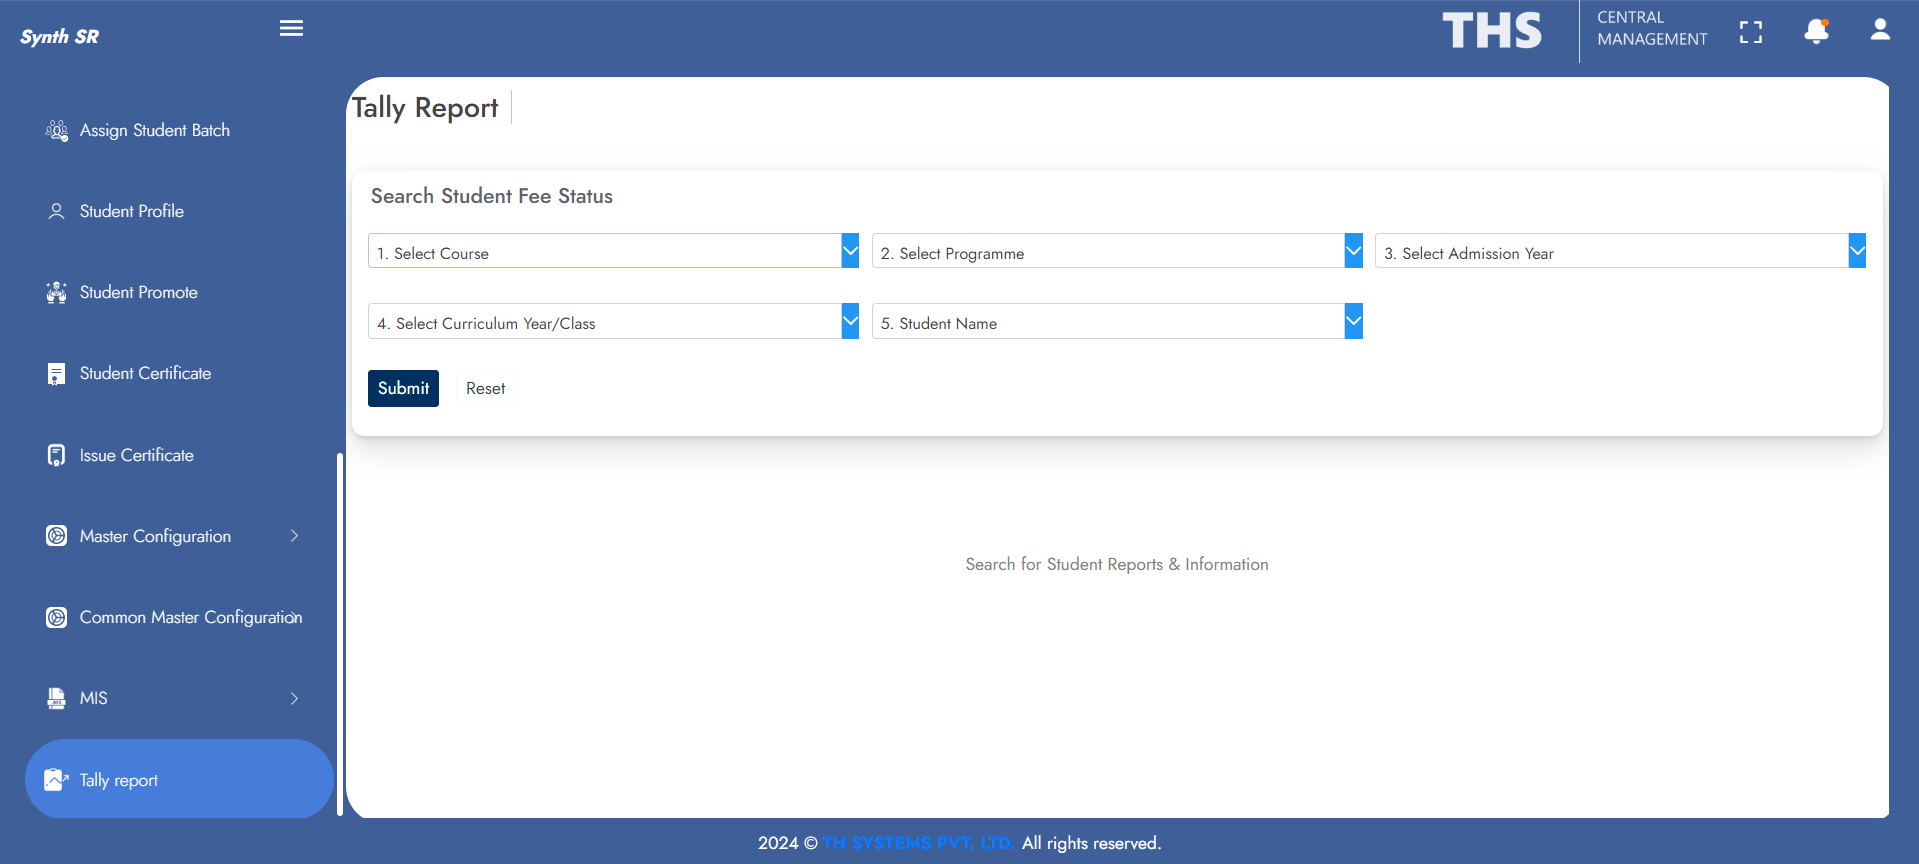Click the Student Promote icon

[57, 292]
